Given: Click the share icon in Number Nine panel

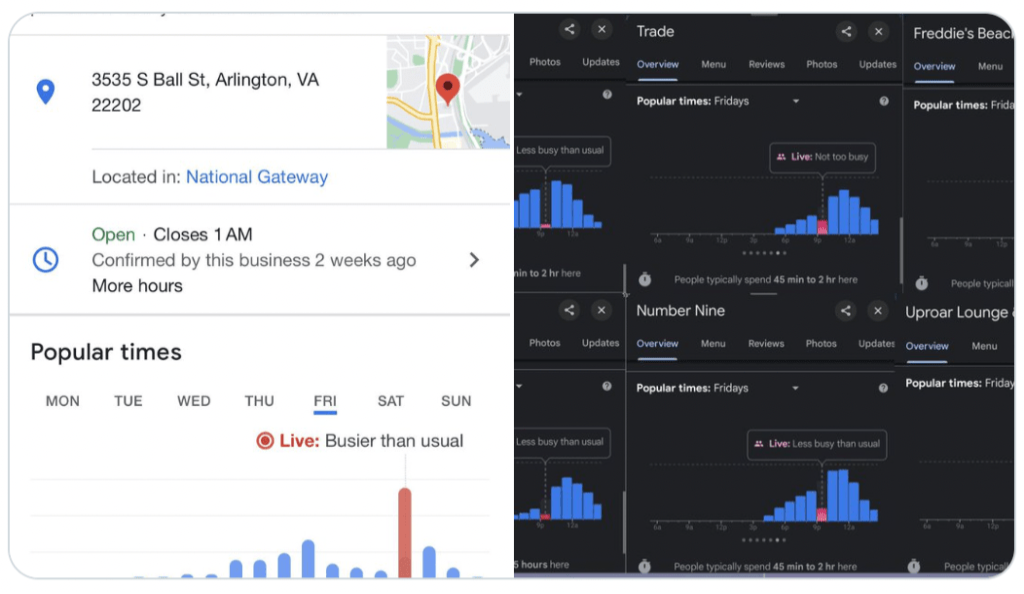Looking at the screenshot, I should click(846, 311).
